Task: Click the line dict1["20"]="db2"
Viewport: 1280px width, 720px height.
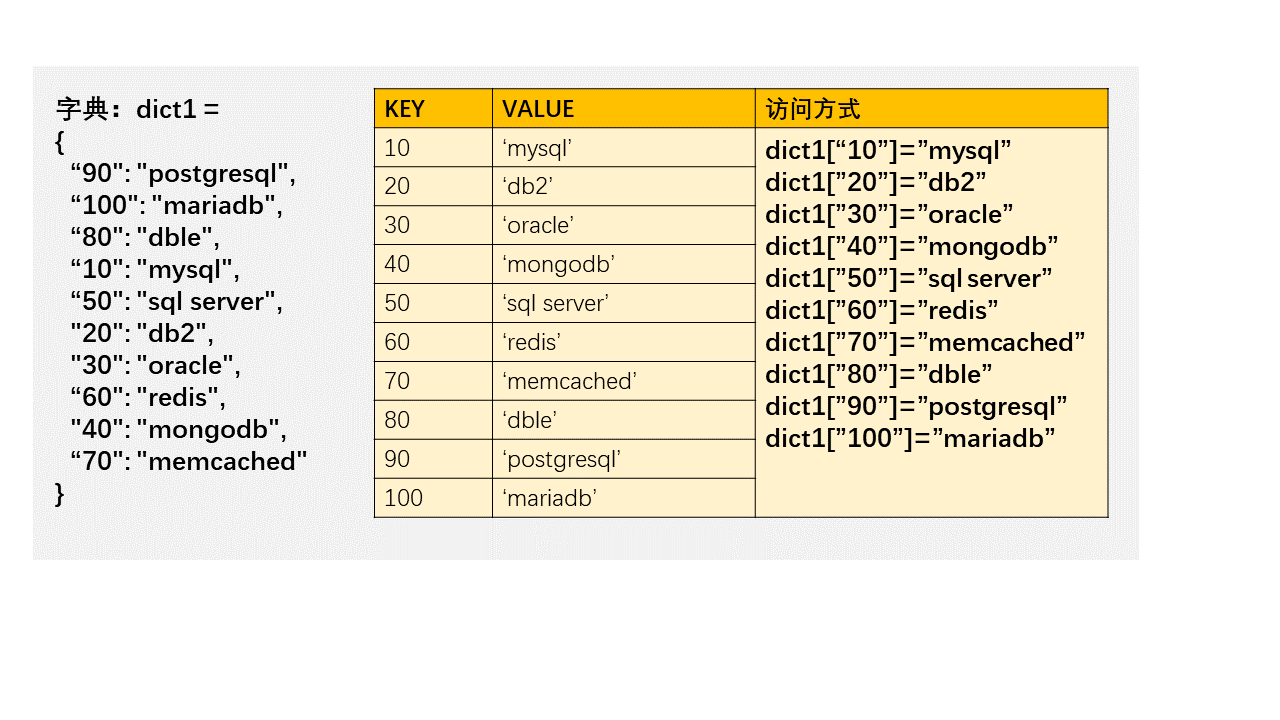Action: pyautogui.click(x=876, y=183)
